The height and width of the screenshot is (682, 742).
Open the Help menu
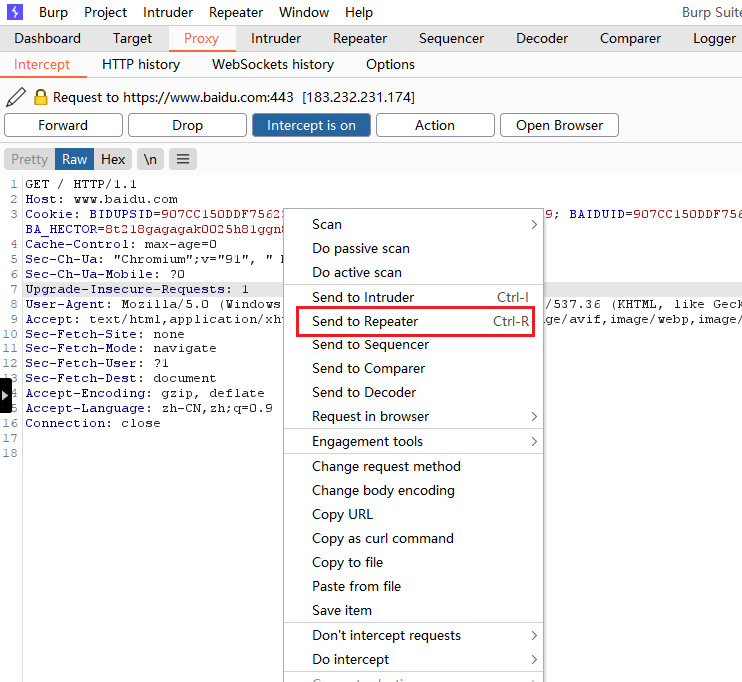tap(359, 12)
